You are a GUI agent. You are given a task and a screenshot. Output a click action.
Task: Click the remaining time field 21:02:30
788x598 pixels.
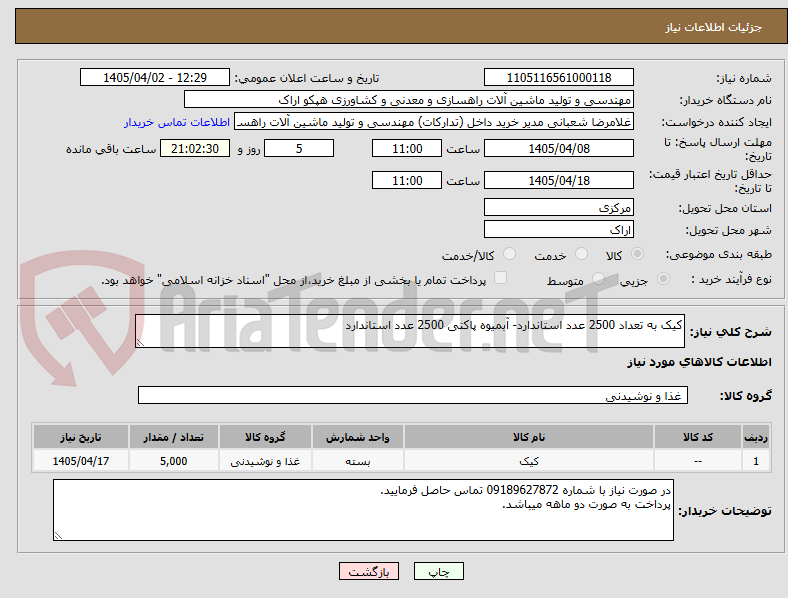coord(195,148)
